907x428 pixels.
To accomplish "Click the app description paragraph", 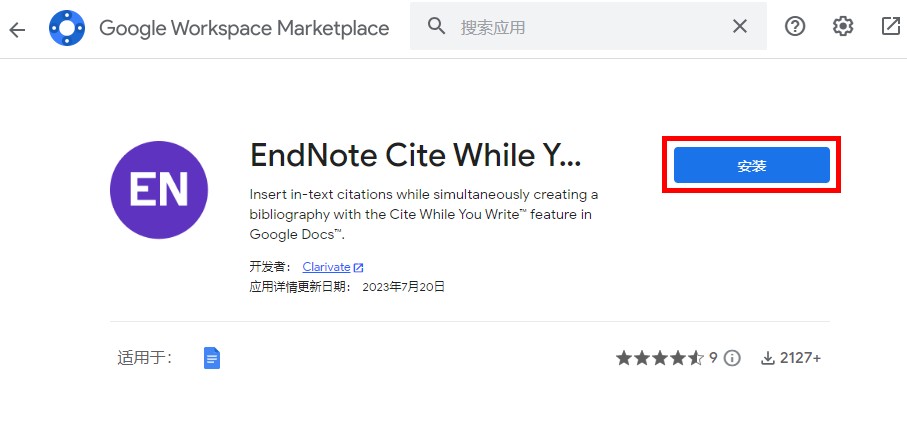I will pos(423,214).
